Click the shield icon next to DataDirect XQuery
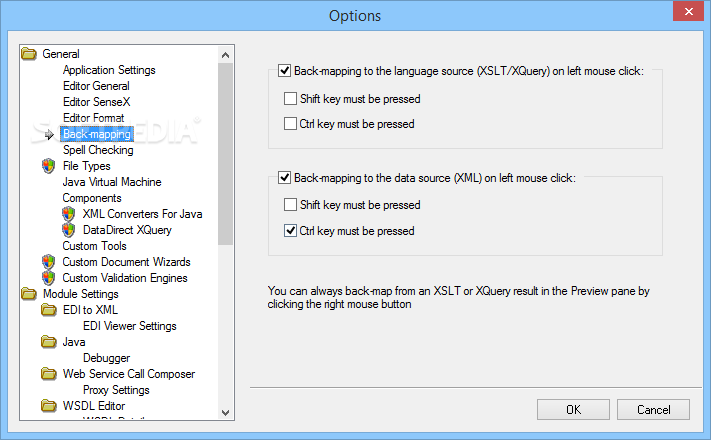 68,230
